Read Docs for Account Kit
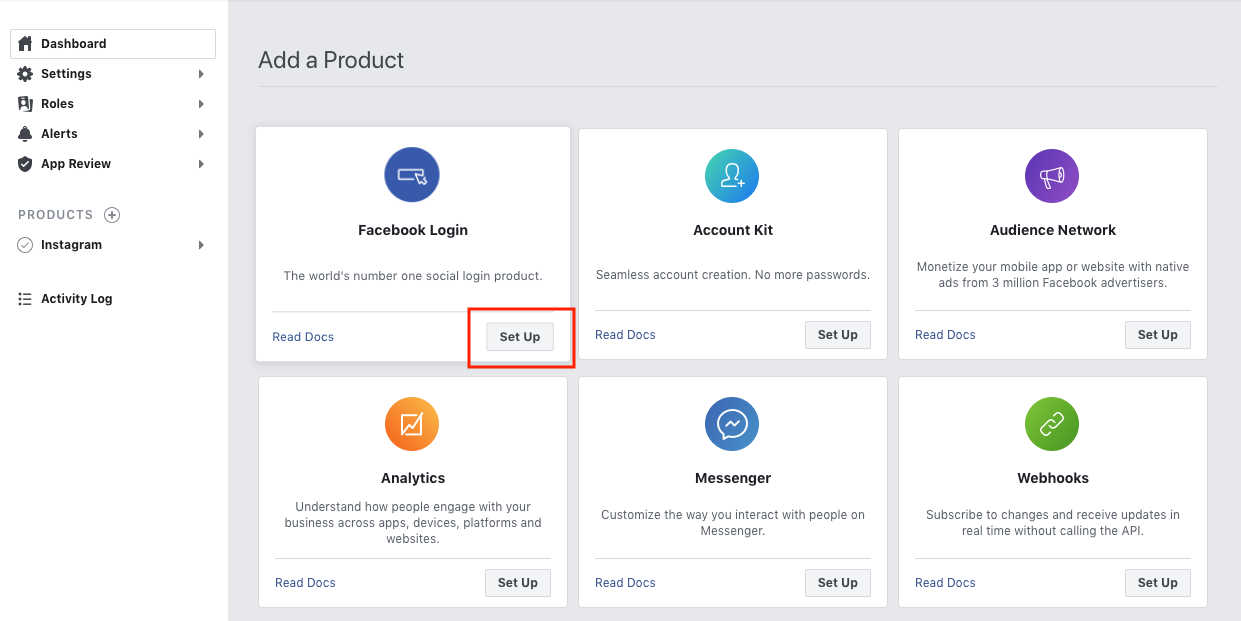The image size is (1241, 621). point(625,335)
